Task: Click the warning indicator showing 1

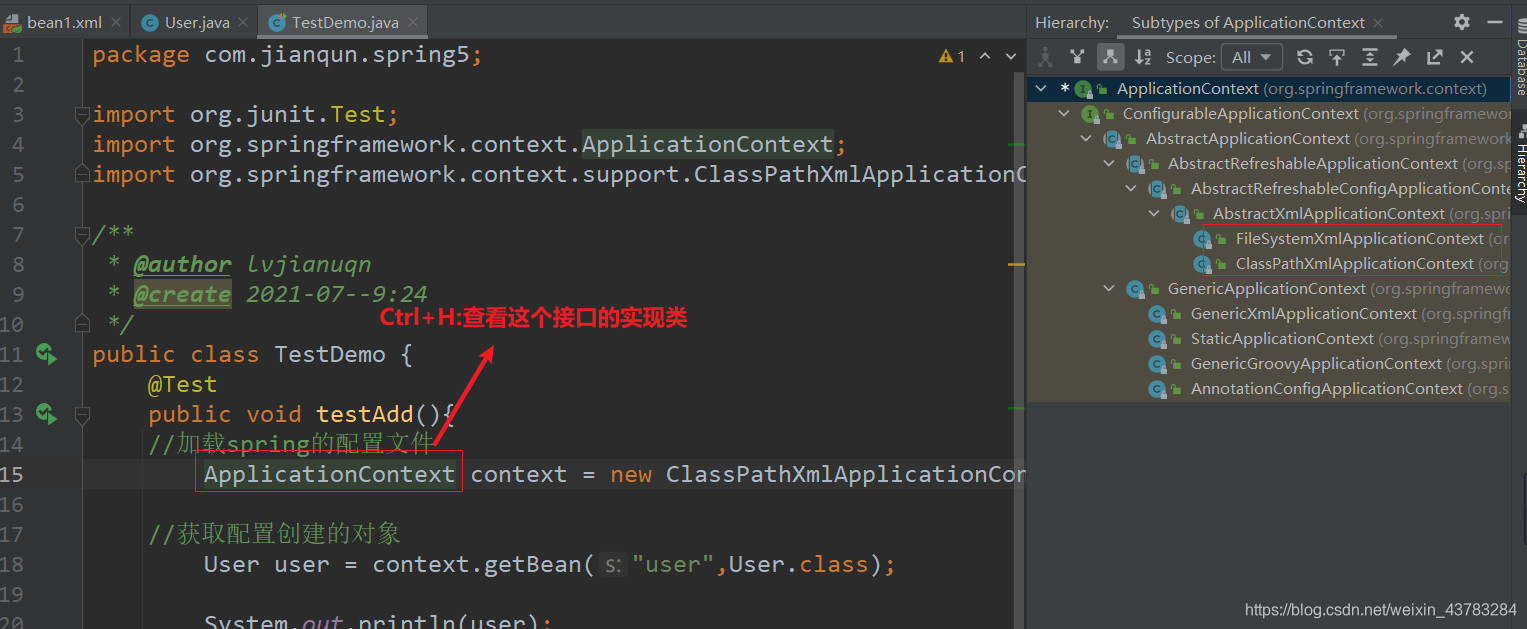Action: pyautogui.click(x=952, y=57)
